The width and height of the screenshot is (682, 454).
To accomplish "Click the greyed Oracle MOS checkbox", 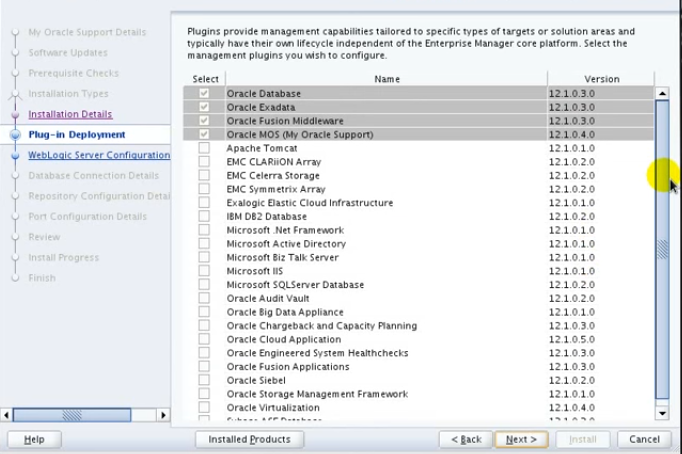I will click(x=204, y=134).
